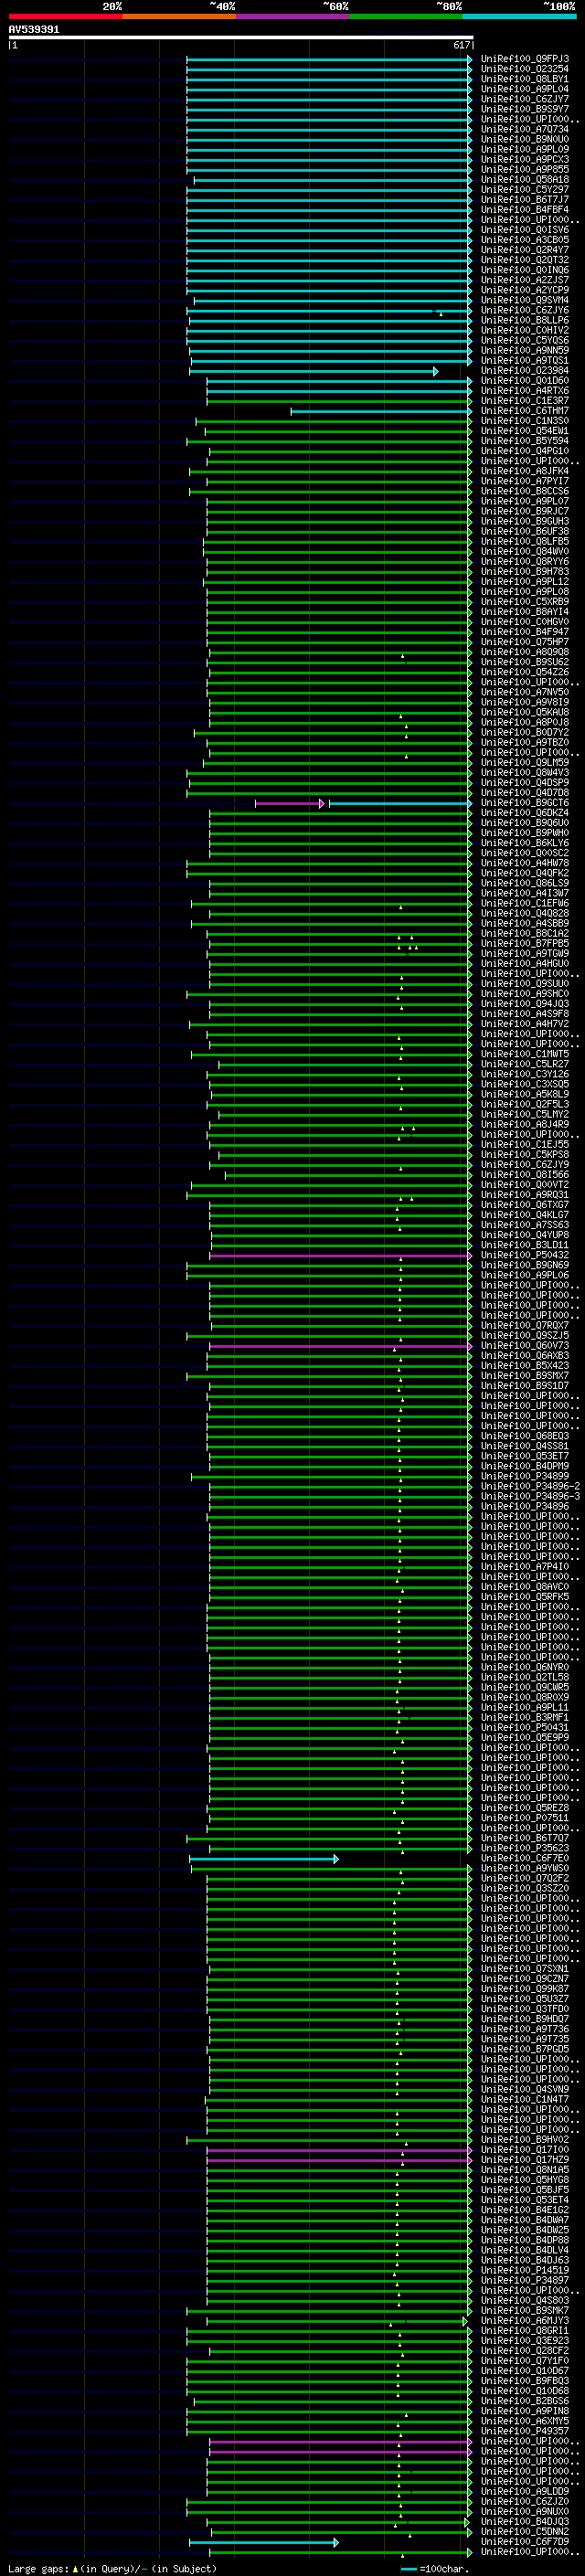Click the purple segment of the UniRef100_B9GCT6 alignment

click(x=290, y=803)
